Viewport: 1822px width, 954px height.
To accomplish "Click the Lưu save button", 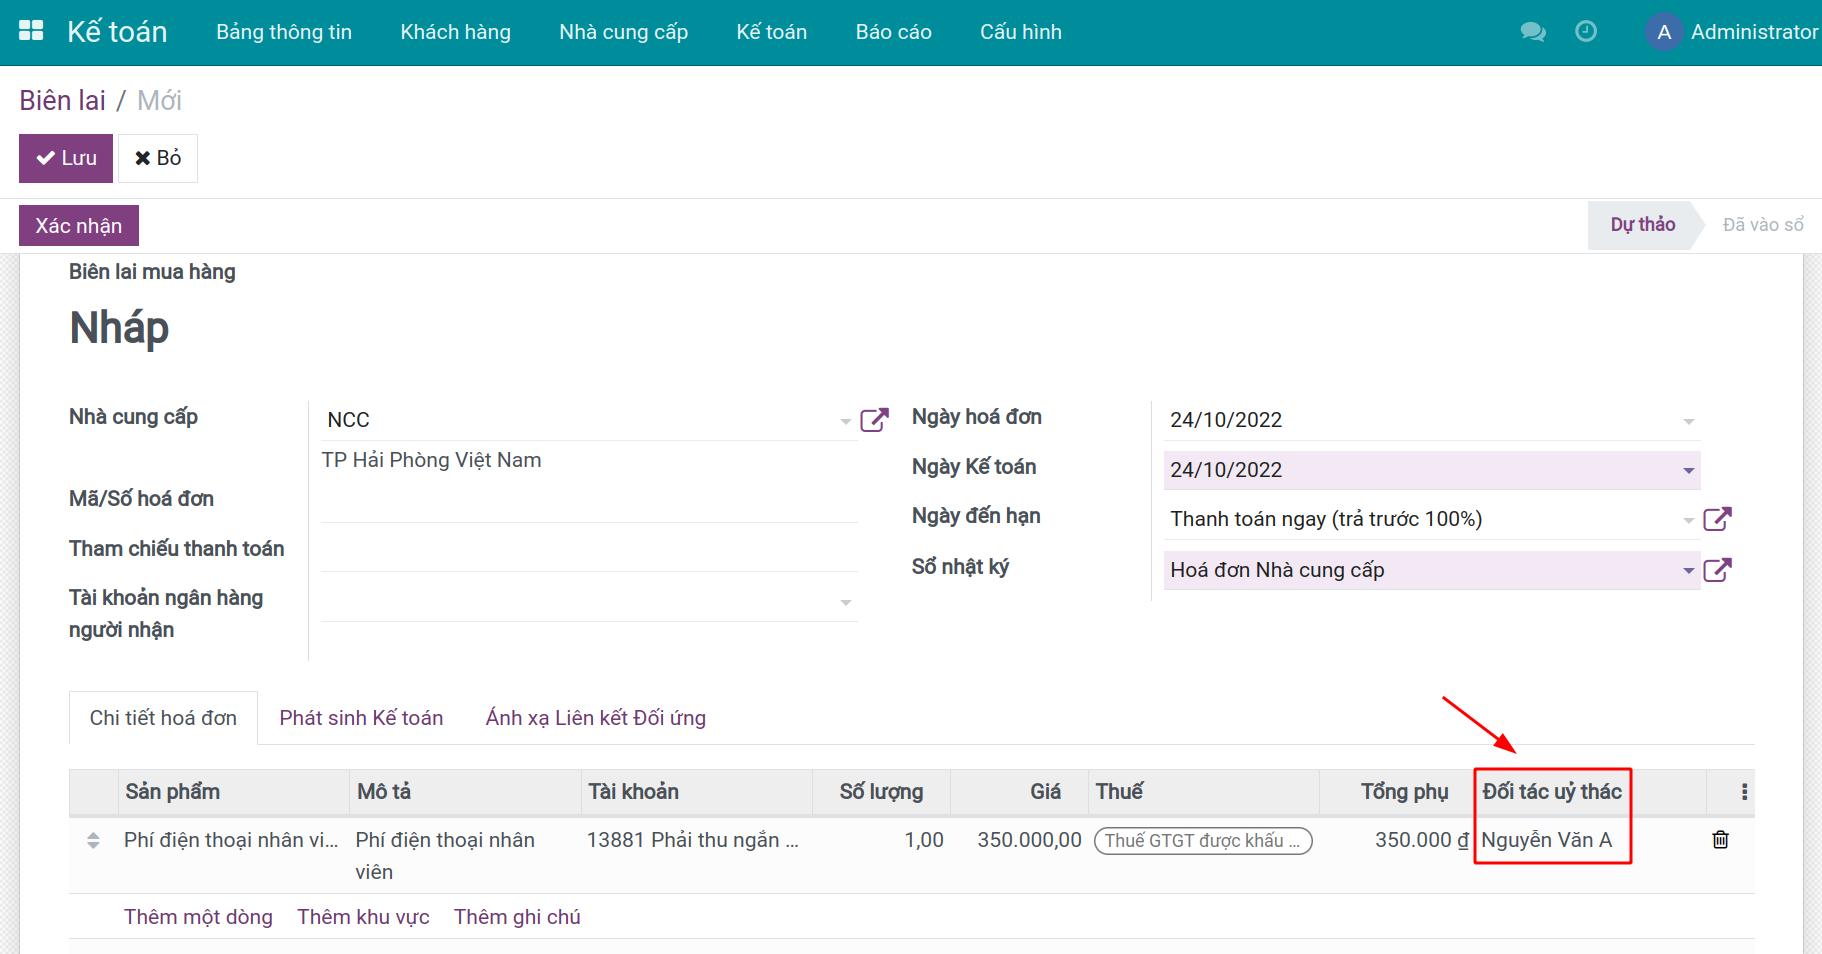I will (66, 158).
